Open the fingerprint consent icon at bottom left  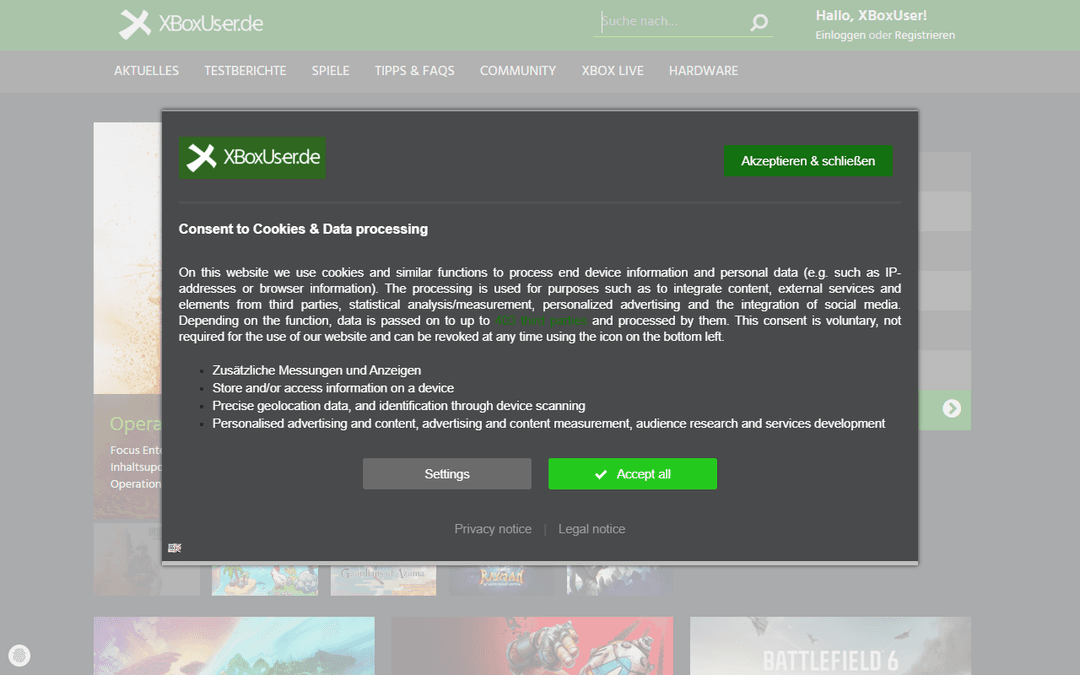tap(19, 655)
